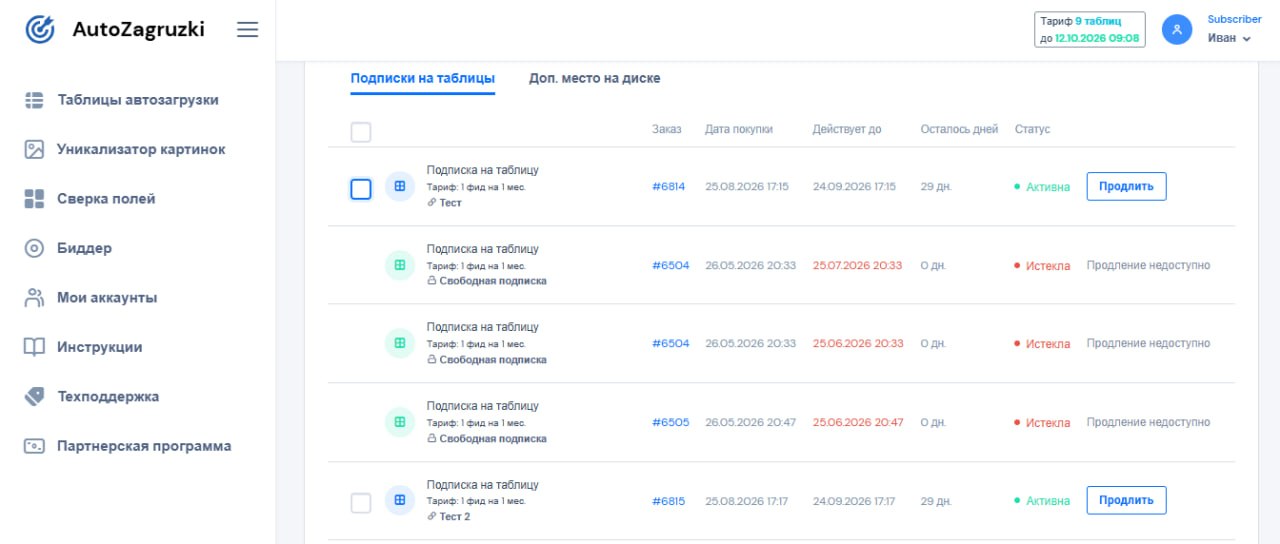Click the green table icon in row expiring 25.06.2026 20:33
The image size is (1280, 544).
400,343
